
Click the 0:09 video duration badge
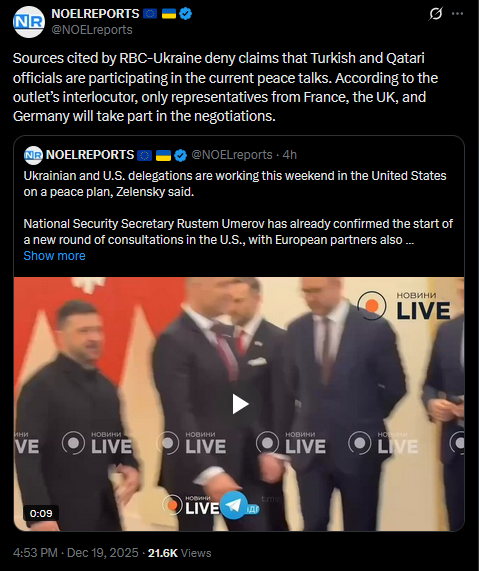pos(41,513)
